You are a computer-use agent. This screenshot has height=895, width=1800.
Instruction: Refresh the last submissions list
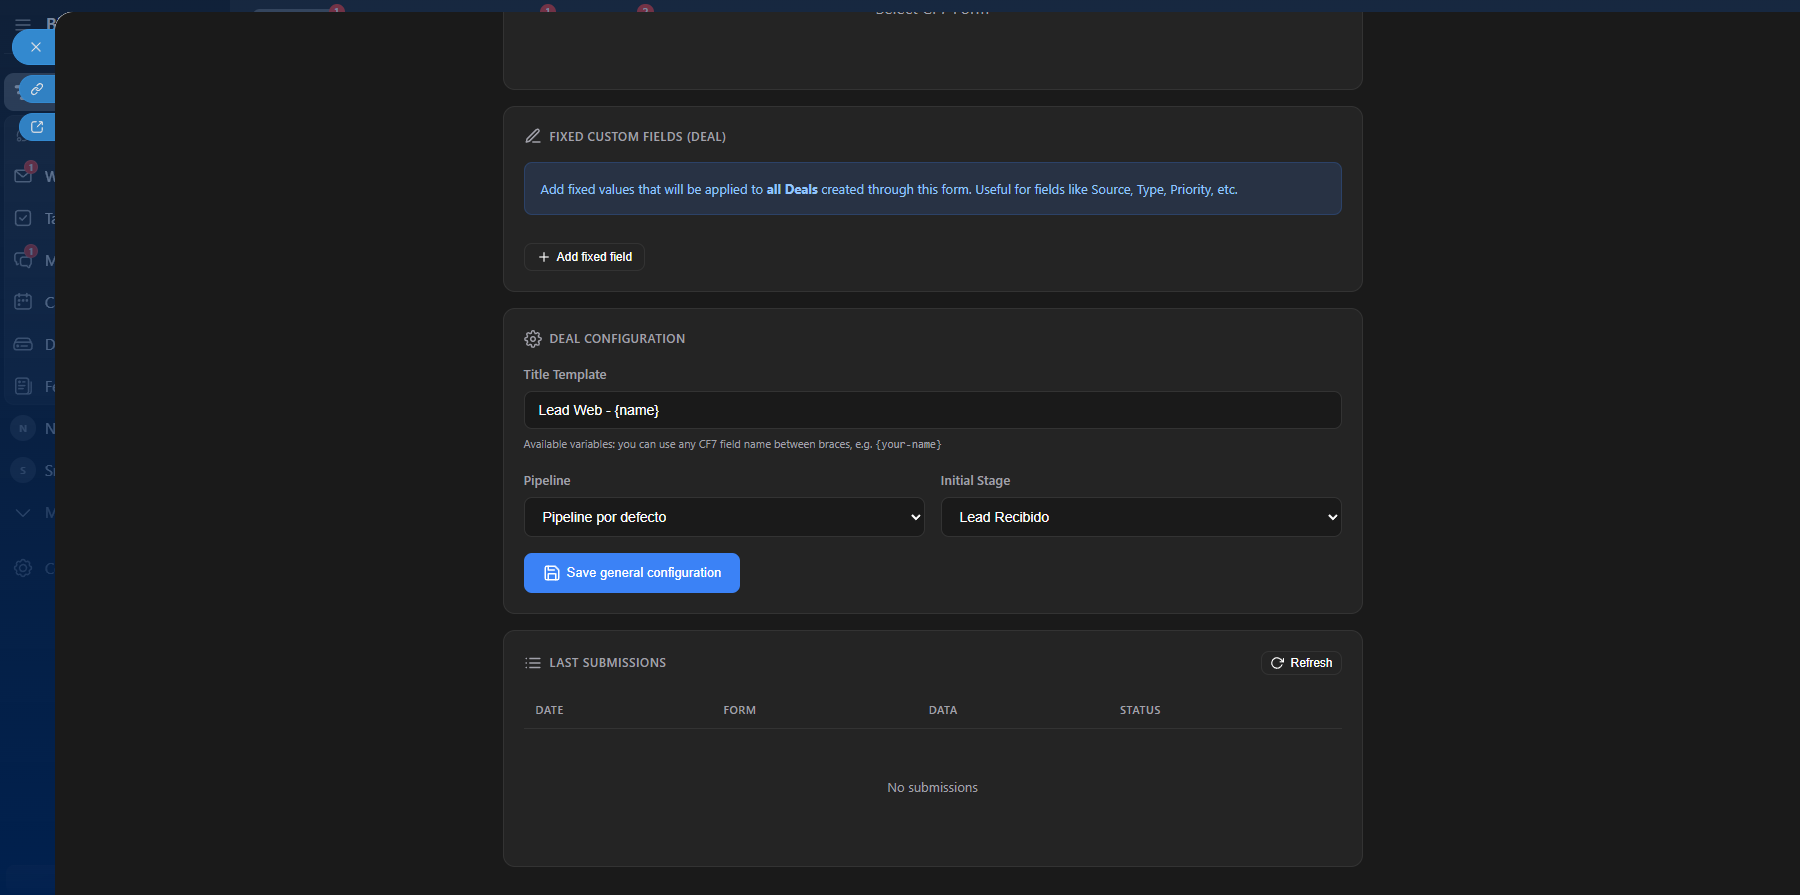(x=1301, y=663)
